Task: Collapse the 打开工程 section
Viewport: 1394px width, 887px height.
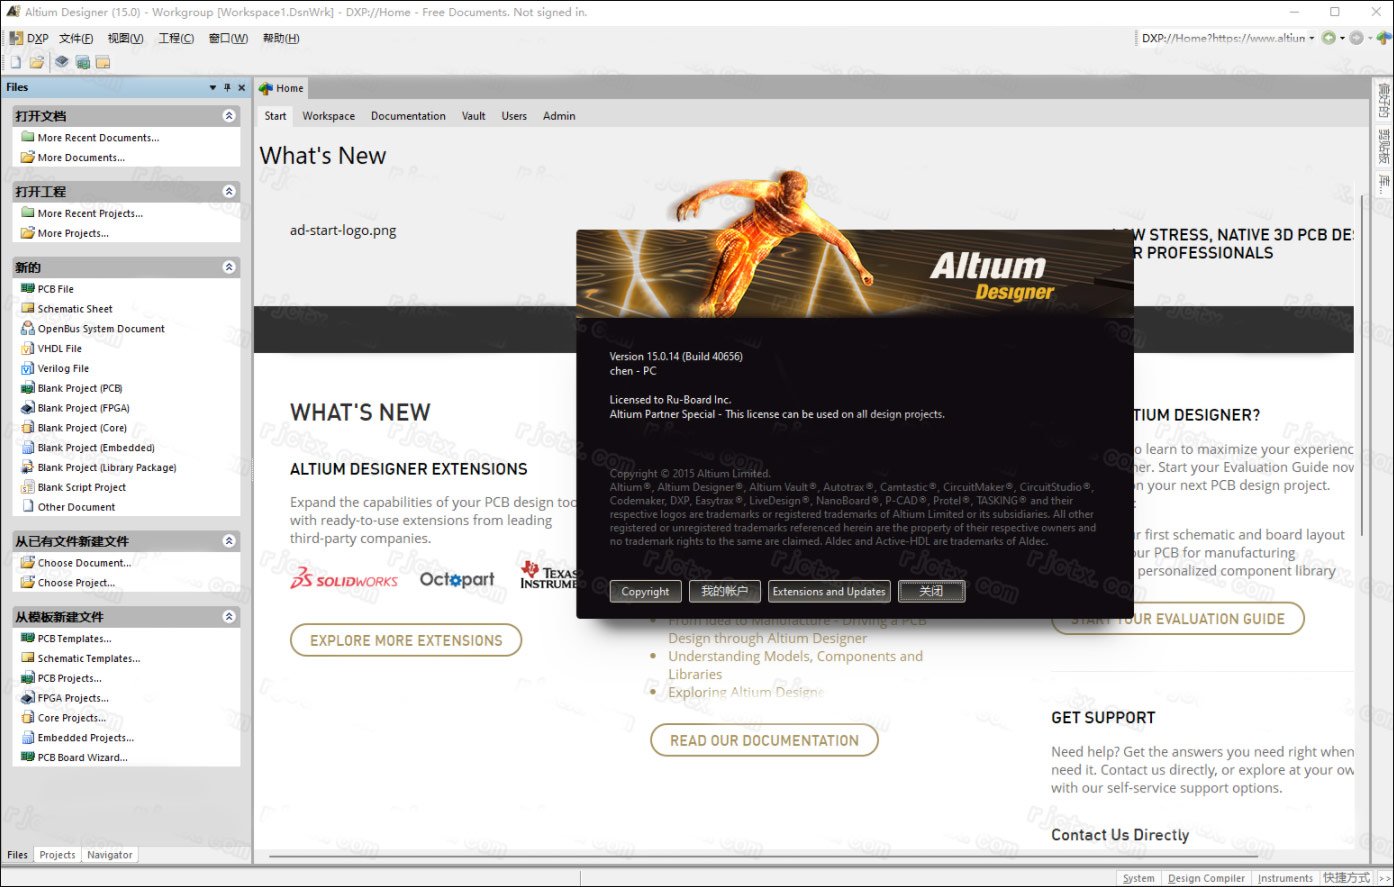Action: coord(229,191)
